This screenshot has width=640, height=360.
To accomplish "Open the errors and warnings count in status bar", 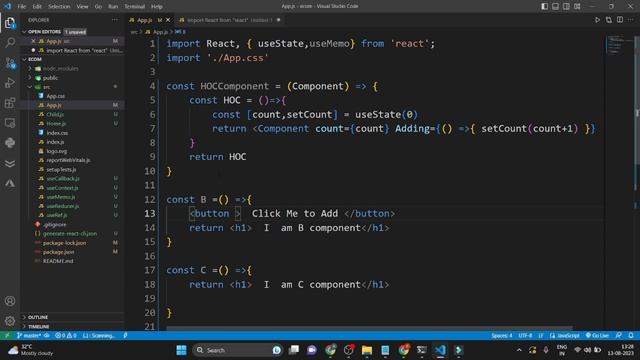I will 66,336.
